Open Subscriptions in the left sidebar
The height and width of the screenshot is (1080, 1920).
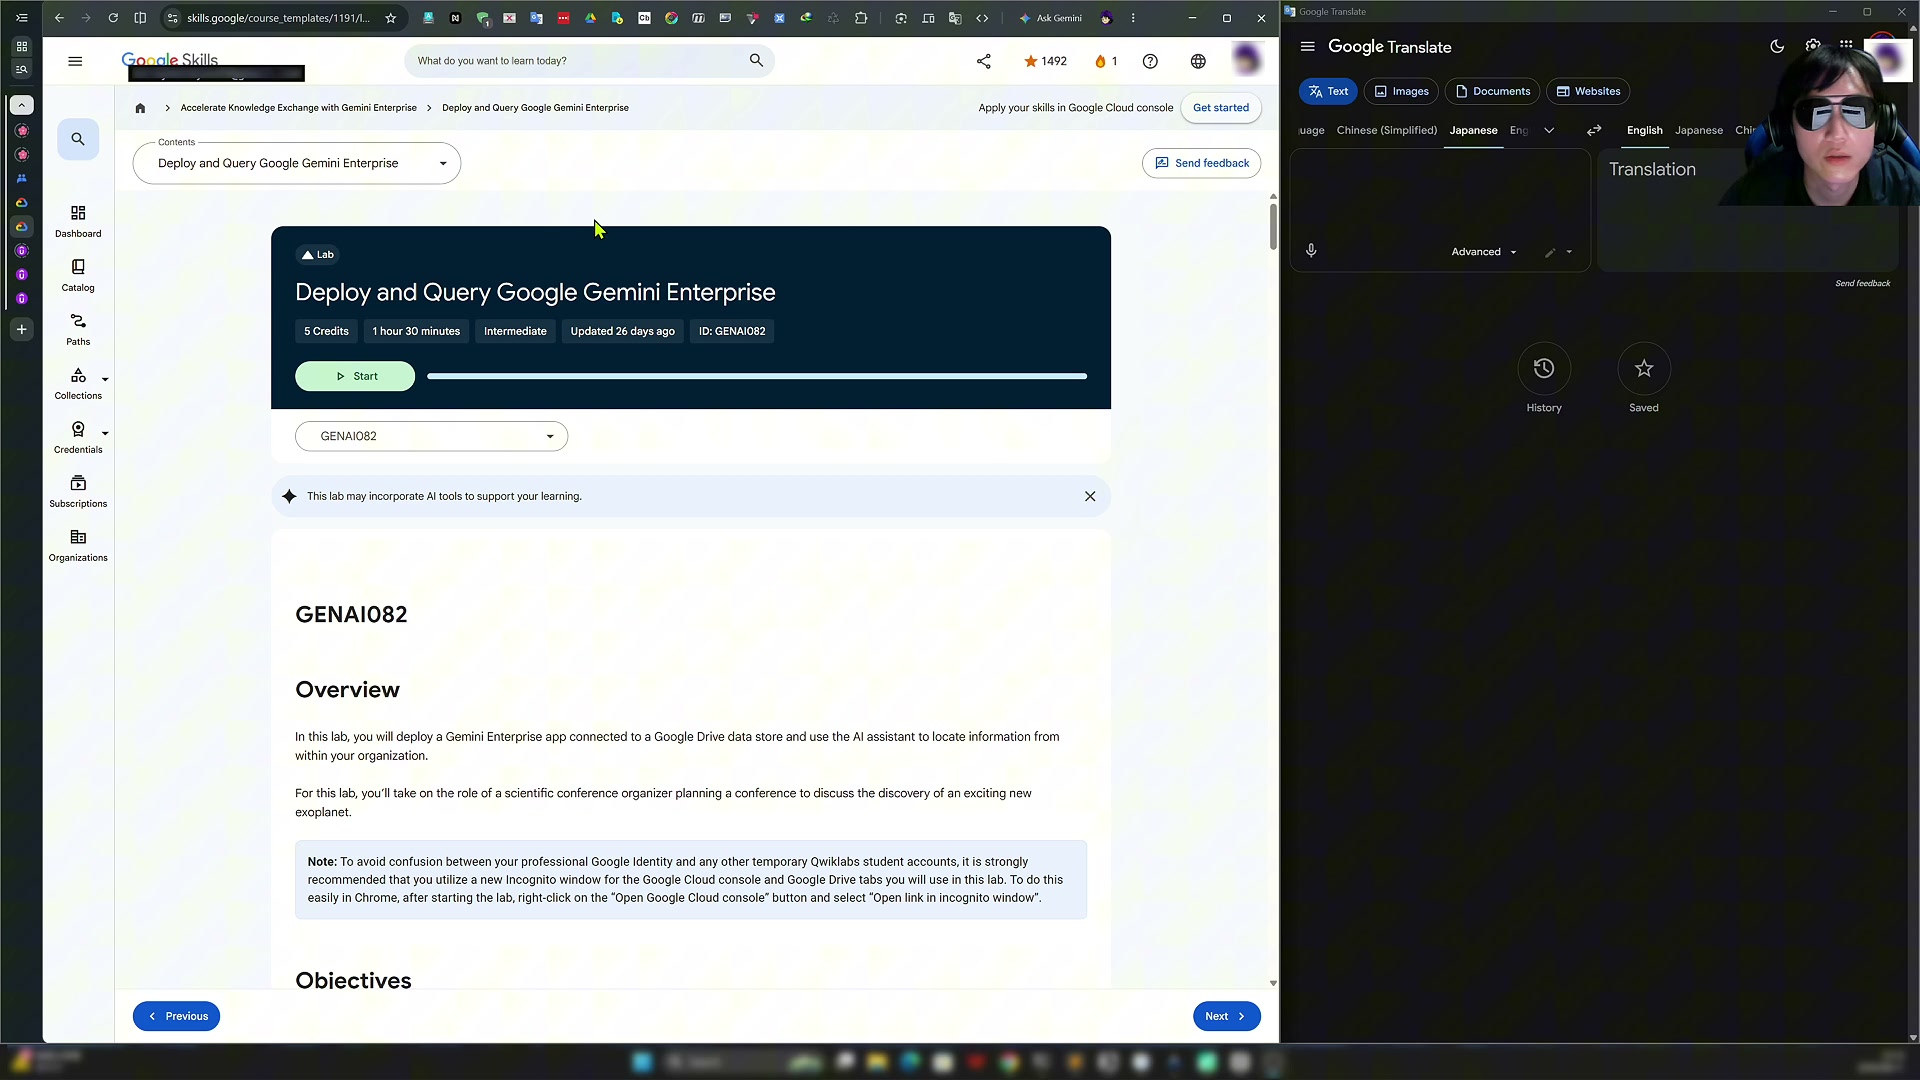(x=78, y=492)
